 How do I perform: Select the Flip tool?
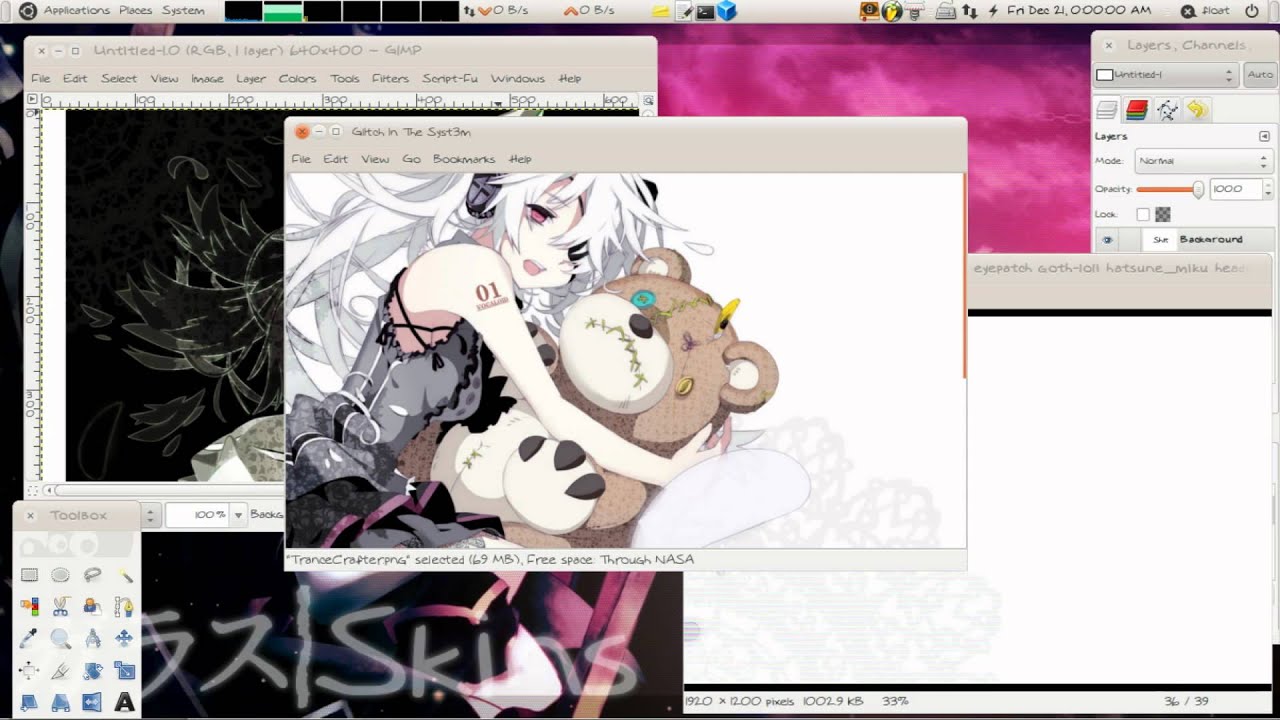(93, 702)
